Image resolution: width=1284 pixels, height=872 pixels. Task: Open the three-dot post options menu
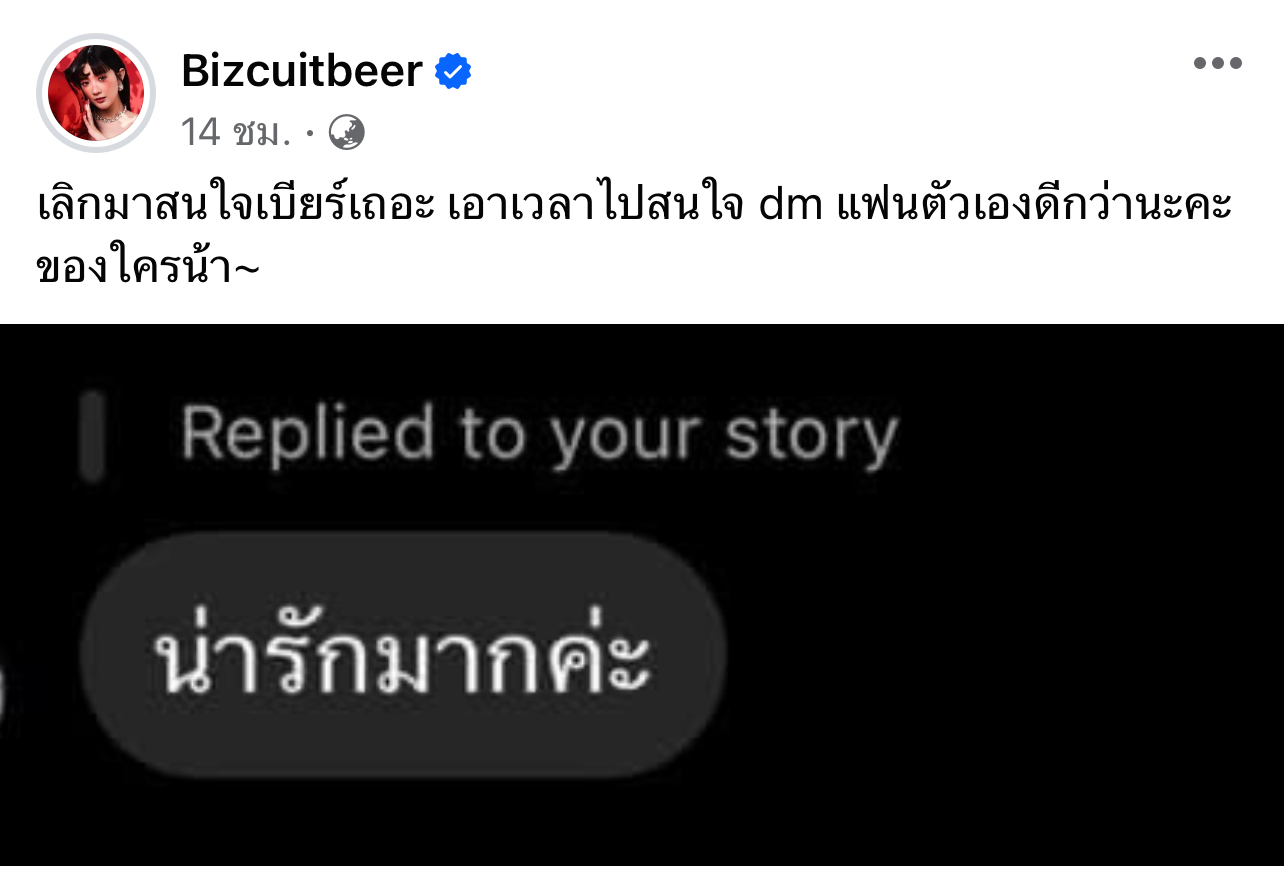coord(1217,64)
